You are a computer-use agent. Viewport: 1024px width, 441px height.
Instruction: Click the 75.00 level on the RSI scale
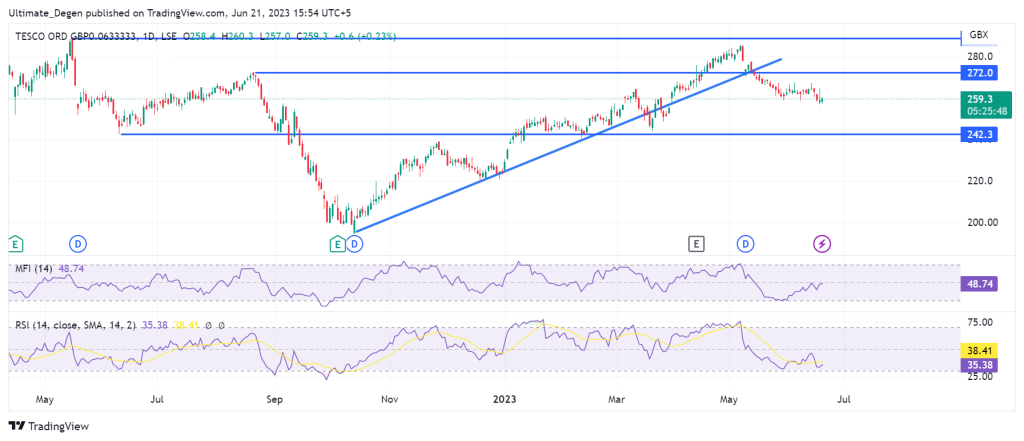[980, 322]
